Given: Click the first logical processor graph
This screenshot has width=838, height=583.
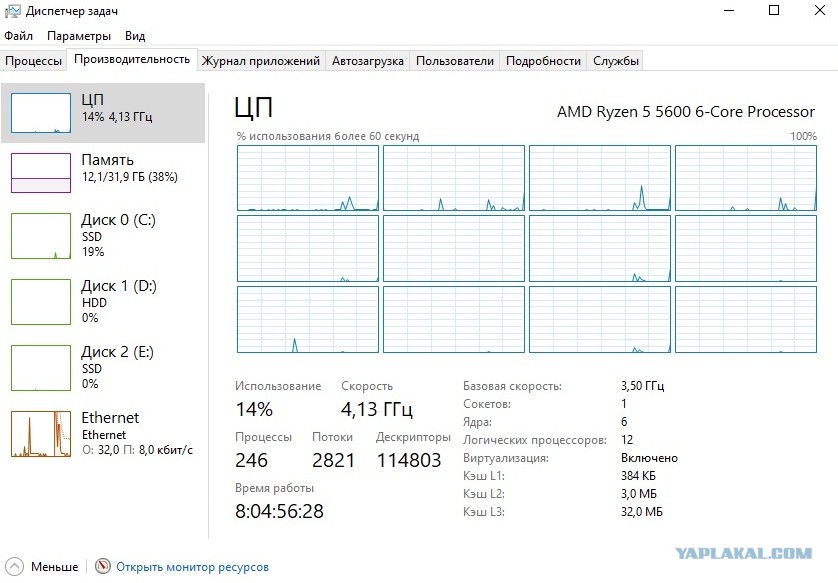Looking at the screenshot, I should tap(308, 178).
